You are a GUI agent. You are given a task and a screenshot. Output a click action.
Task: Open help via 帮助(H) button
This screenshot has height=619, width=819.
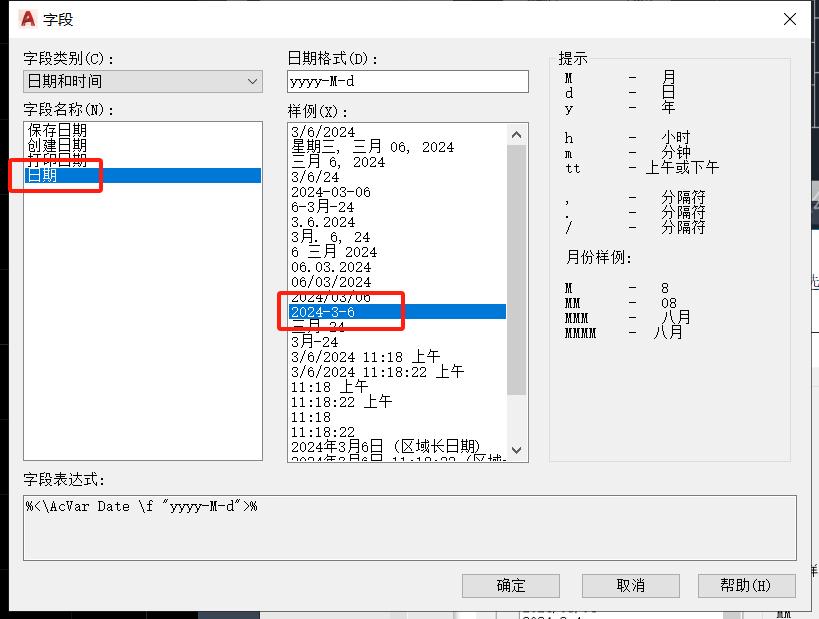pos(748,586)
